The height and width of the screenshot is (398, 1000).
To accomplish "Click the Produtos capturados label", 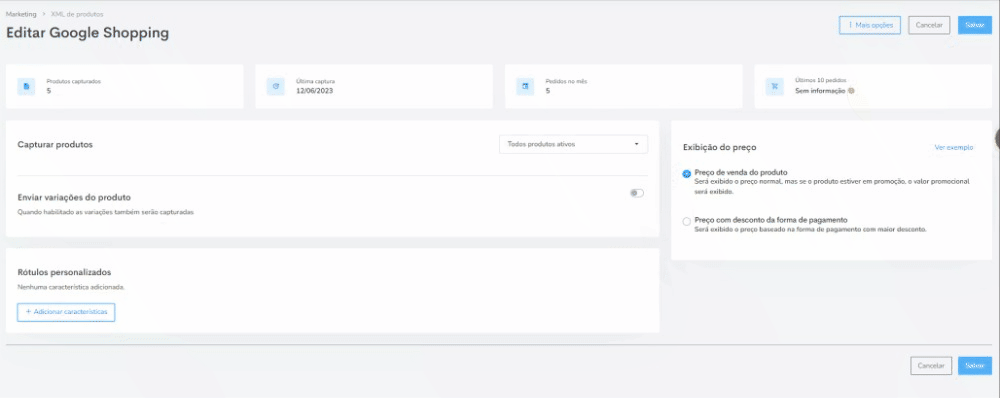I will [x=73, y=82].
